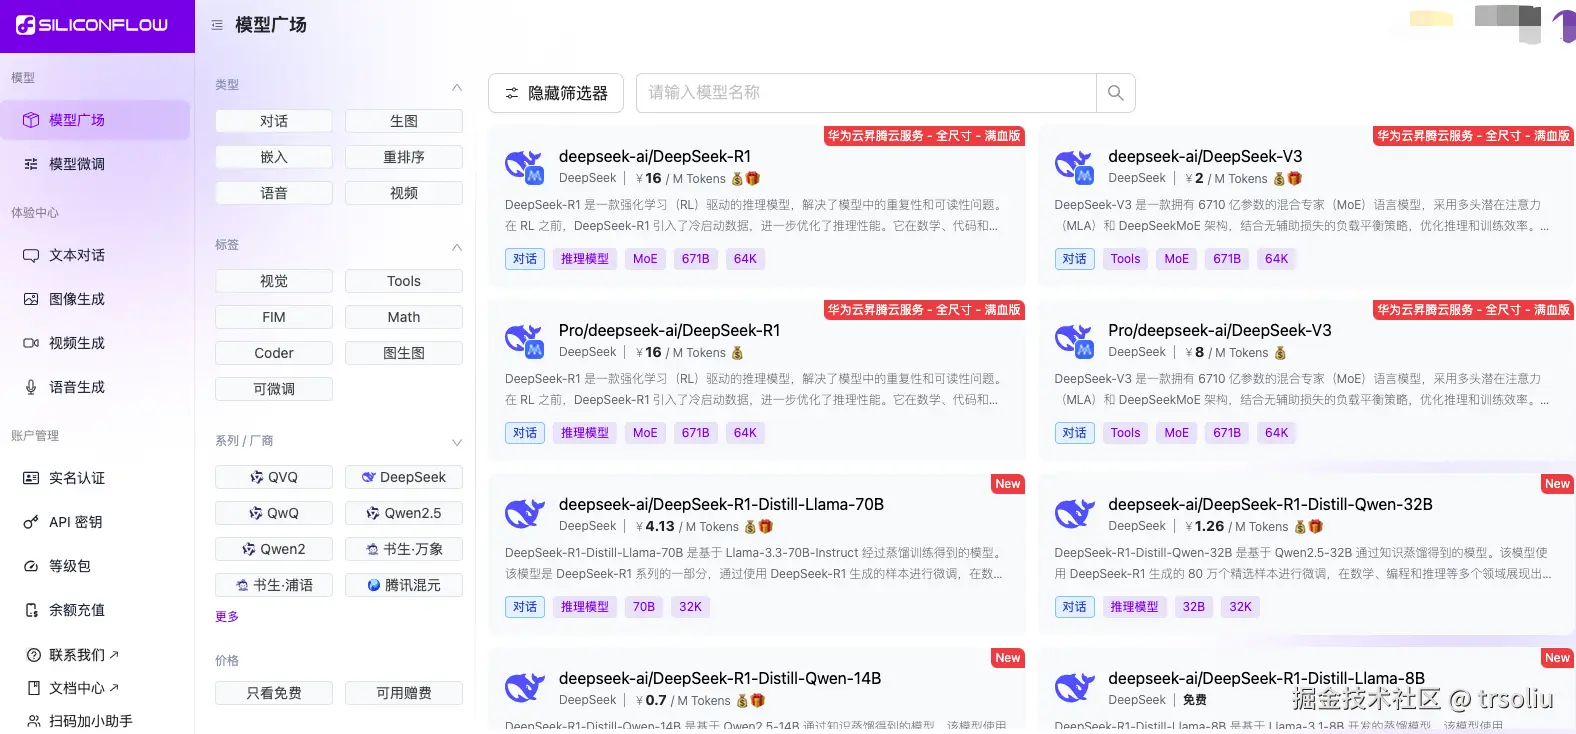Click the DeepSeek-R1 model whale icon
This screenshot has height=734, width=1576.
click(524, 167)
